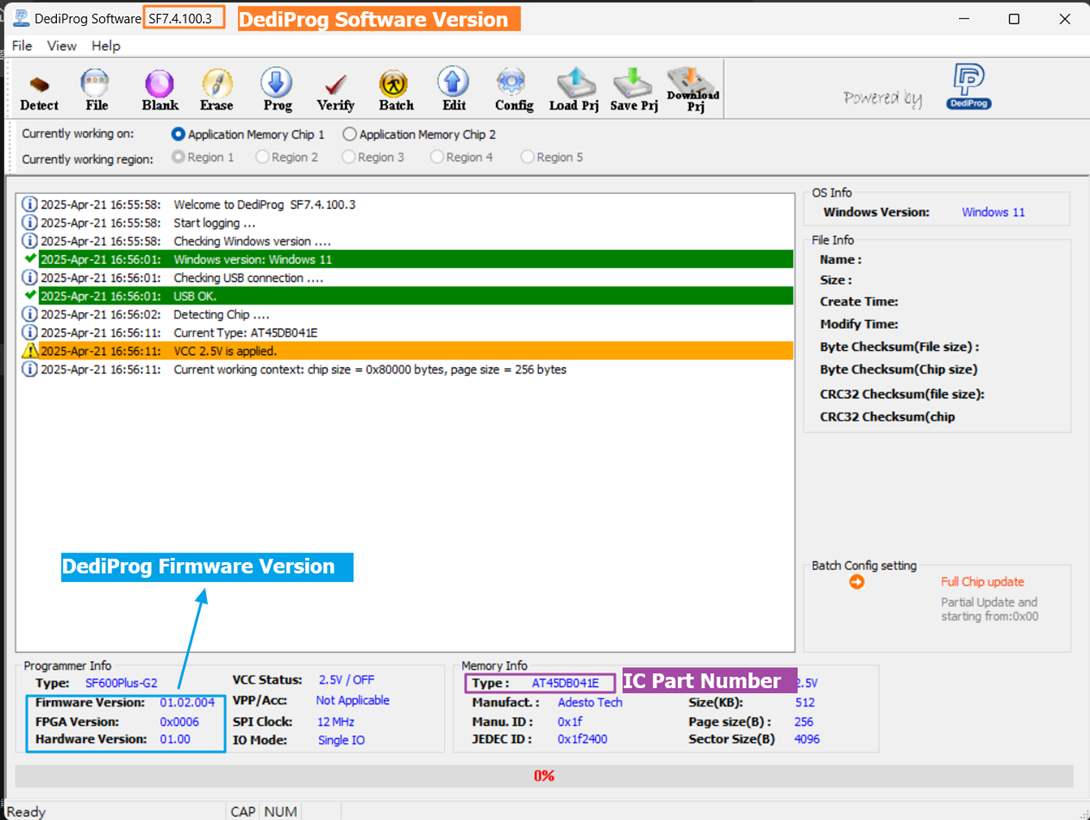Viewport: 1090px width, 820px height.
Task: Click Manu. ID value 0x1f
Action: click(x=570, y=722)
